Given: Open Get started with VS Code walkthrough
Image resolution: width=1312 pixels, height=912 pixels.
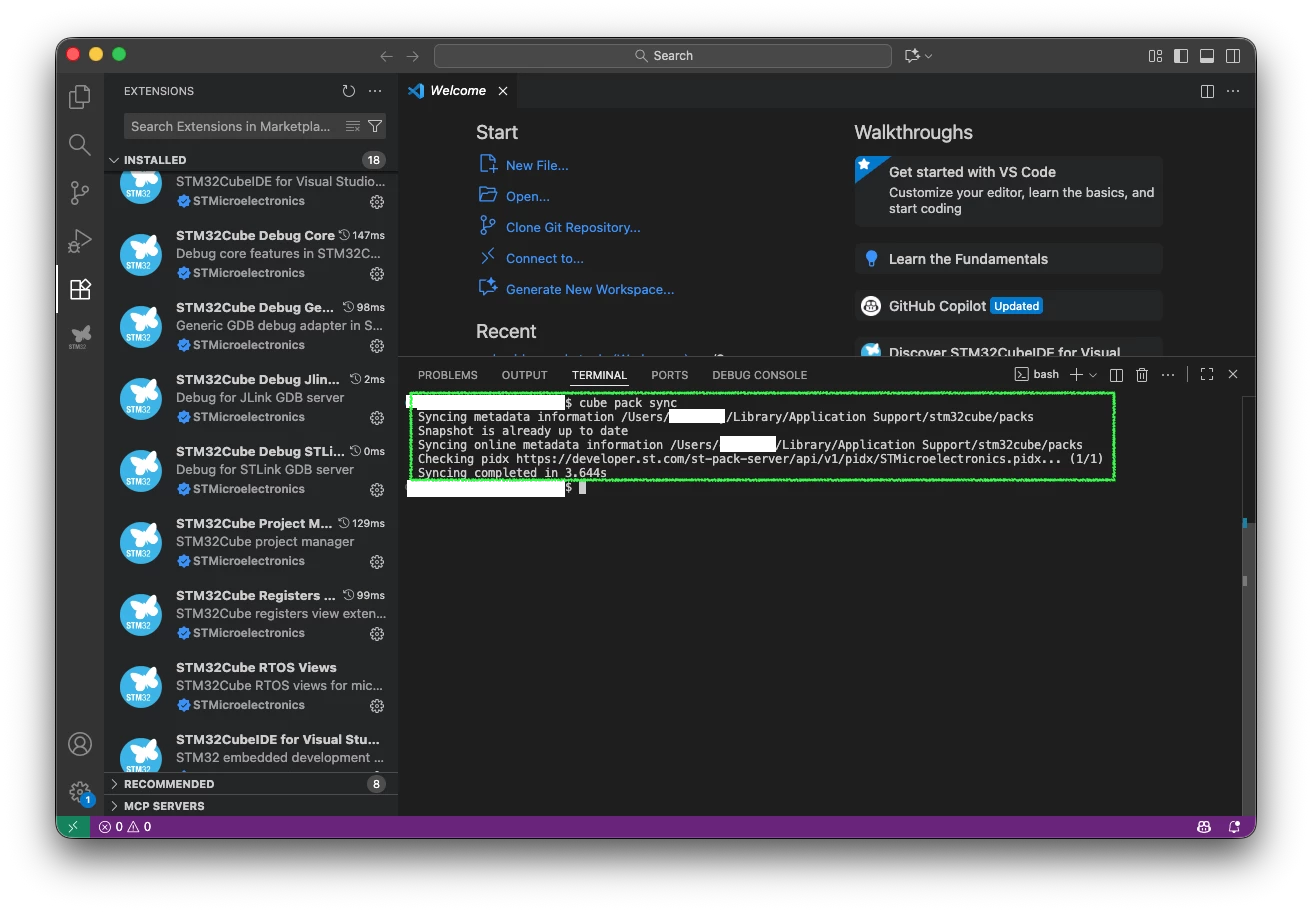Looking at the screenshot, I should click(x=1008, y=191).
